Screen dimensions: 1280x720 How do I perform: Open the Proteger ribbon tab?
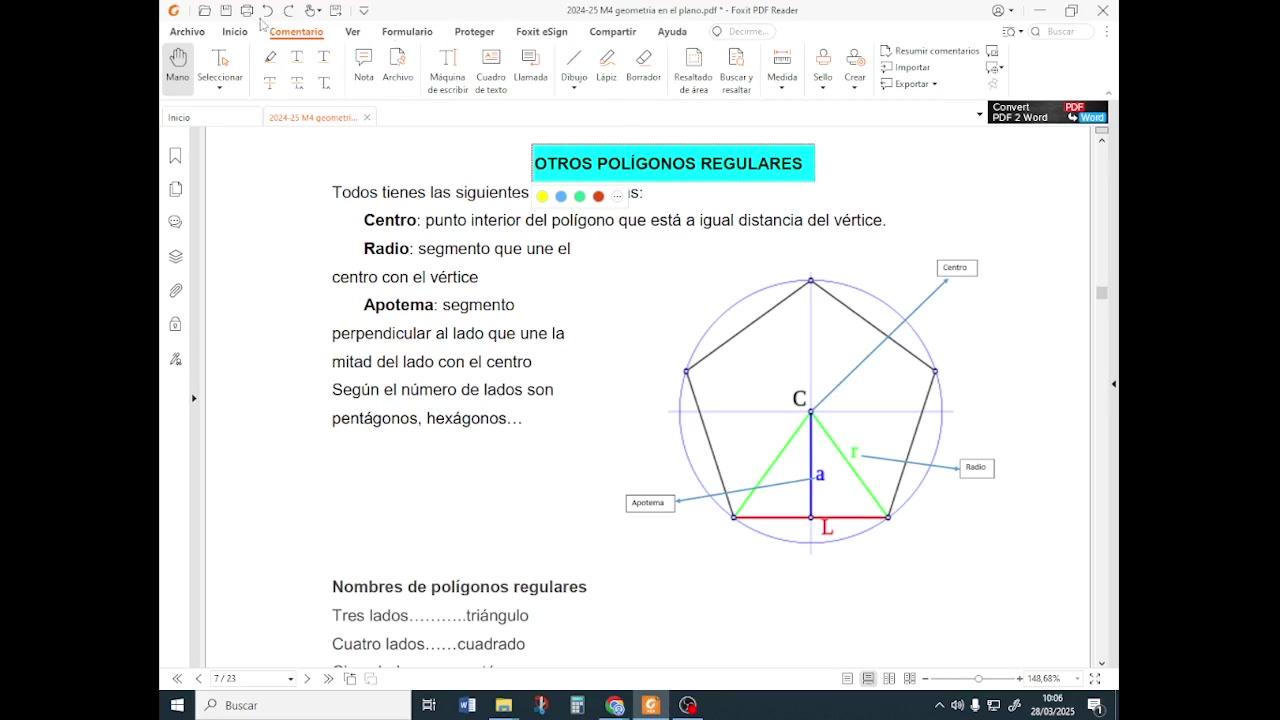click(474, 32)
